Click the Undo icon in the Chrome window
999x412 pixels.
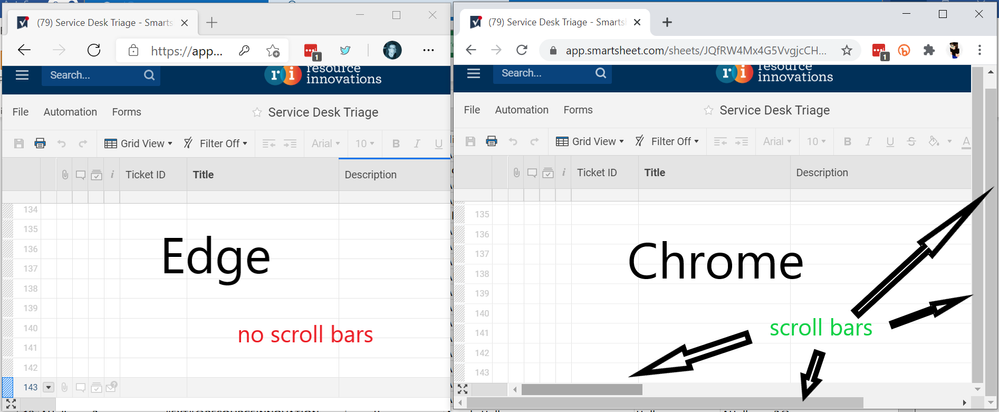point(512,142)
